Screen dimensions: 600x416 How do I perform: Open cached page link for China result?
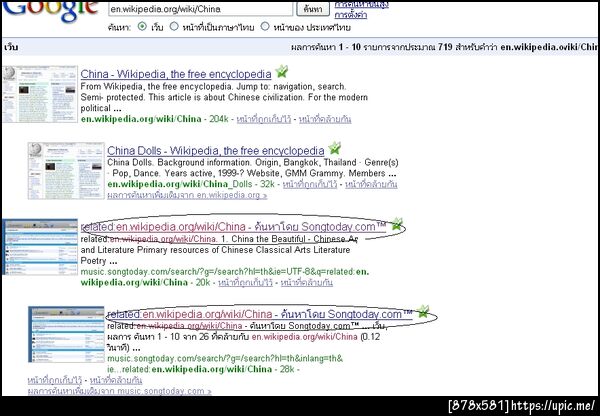[264, 119]
